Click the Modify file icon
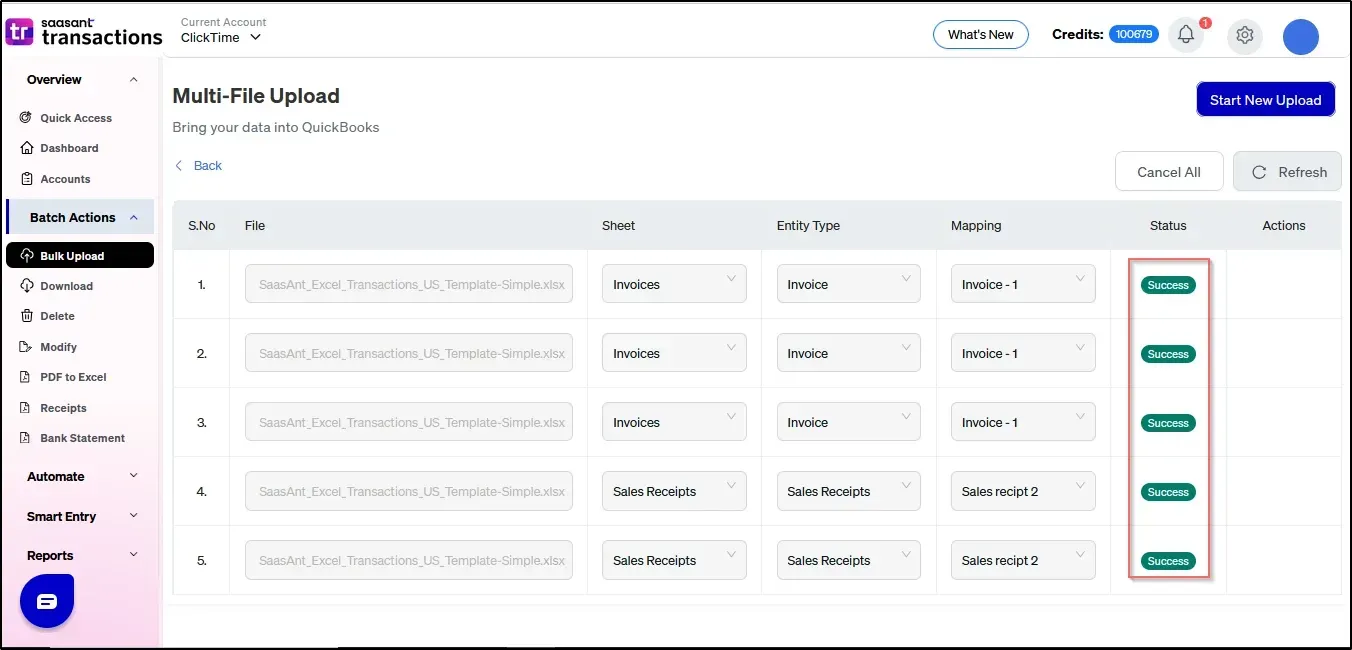Screen dimensions: 1352x650 point(27,347)
